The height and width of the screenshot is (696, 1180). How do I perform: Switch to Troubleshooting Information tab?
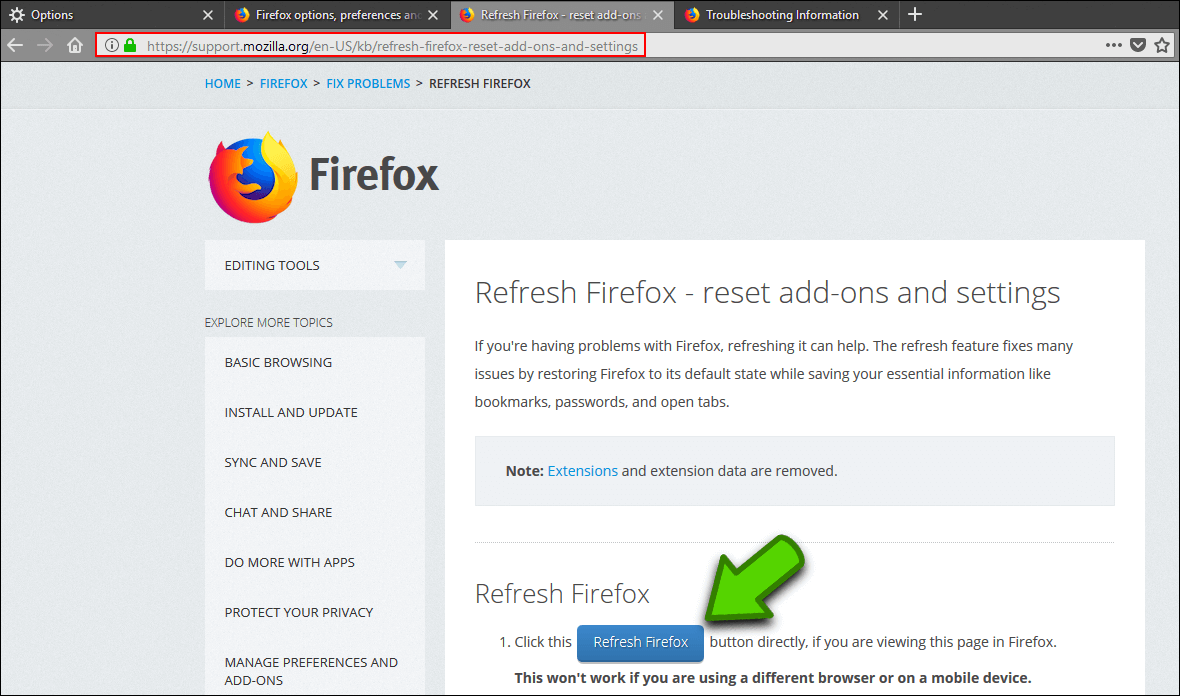tap(786, 15)
